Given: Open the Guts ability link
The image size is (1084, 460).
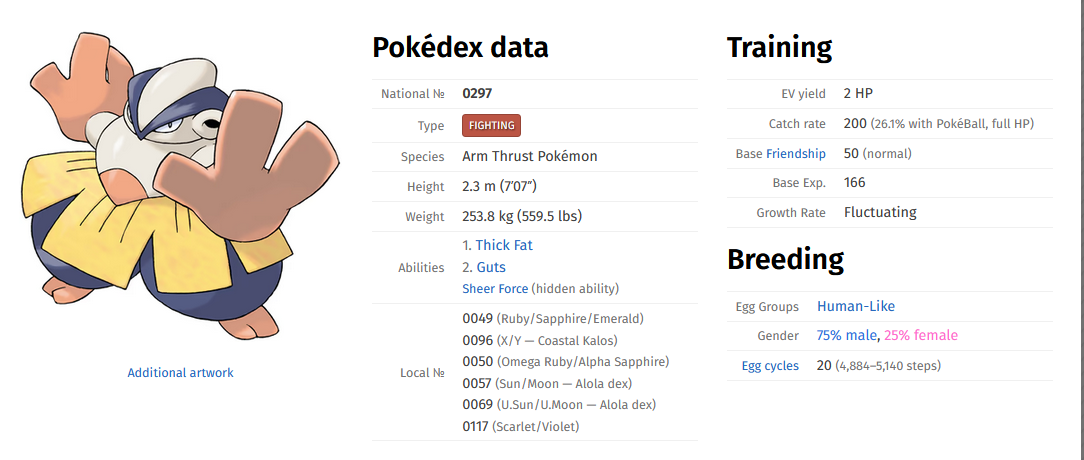Looking at the screenshot, I should tap(491, 267).
